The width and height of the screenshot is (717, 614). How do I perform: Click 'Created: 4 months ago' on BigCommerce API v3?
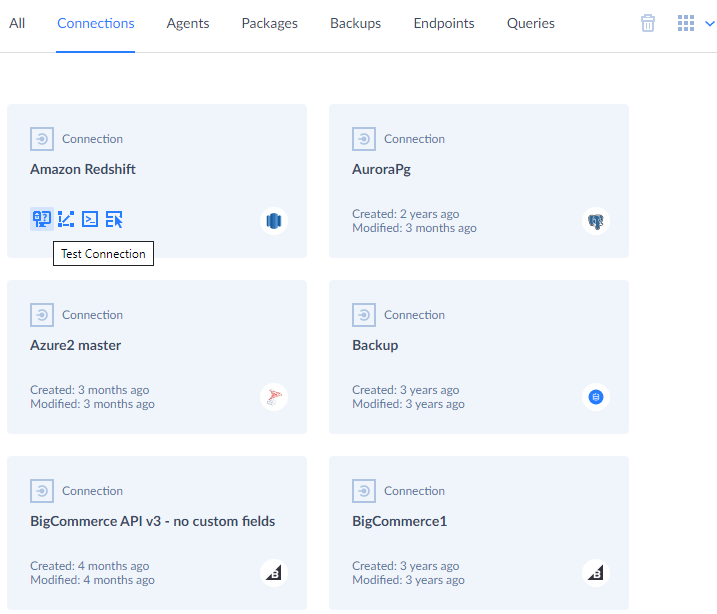pyautogui.click(x=90, y=566)
